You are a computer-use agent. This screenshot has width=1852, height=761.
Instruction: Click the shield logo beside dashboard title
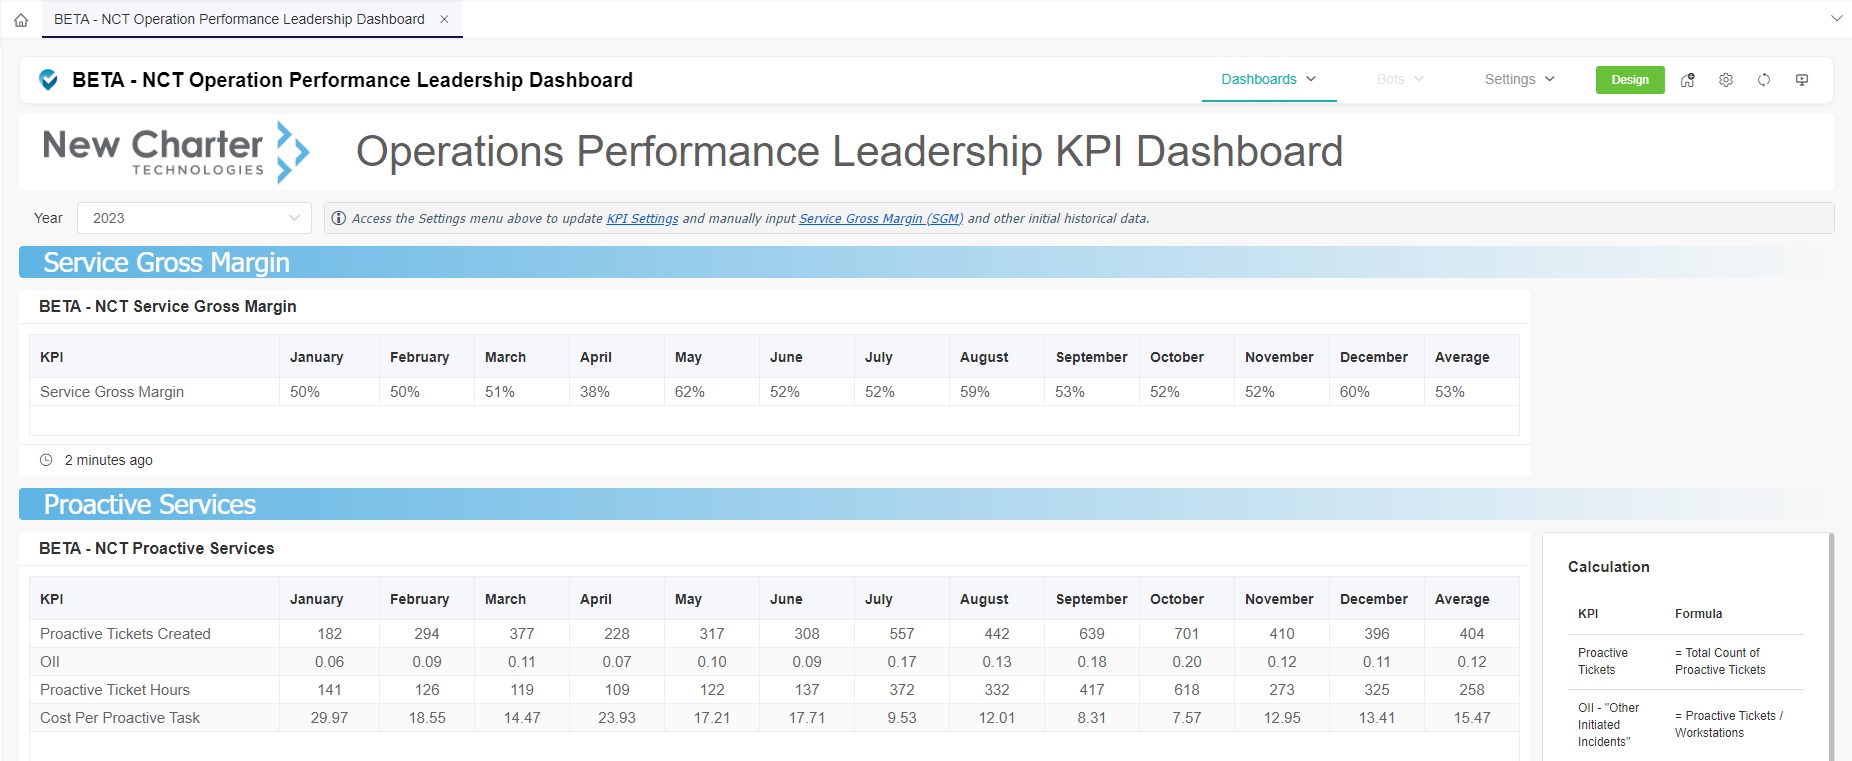tap(48, 80)
